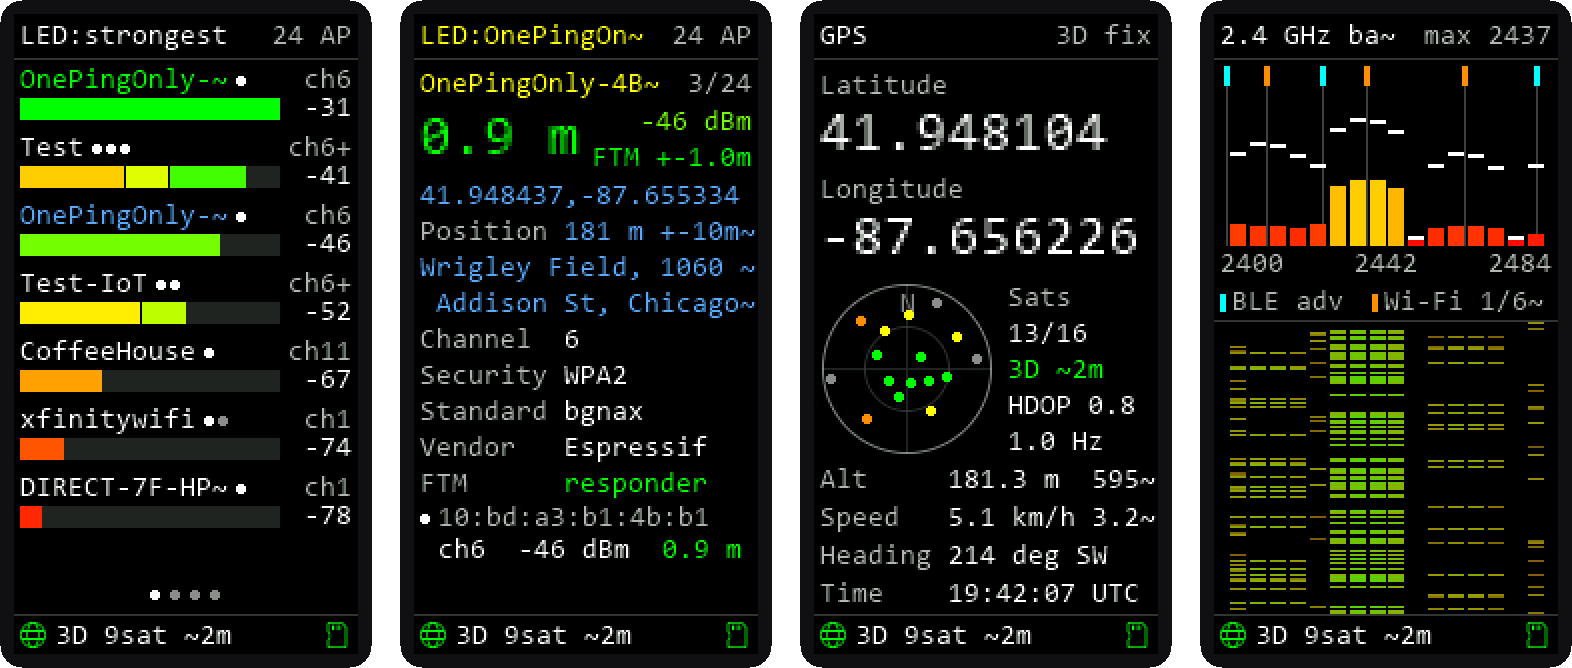1572x668 pixels.
Task: Click the BLE adv legend entry
Action: tap(1281, 302)
